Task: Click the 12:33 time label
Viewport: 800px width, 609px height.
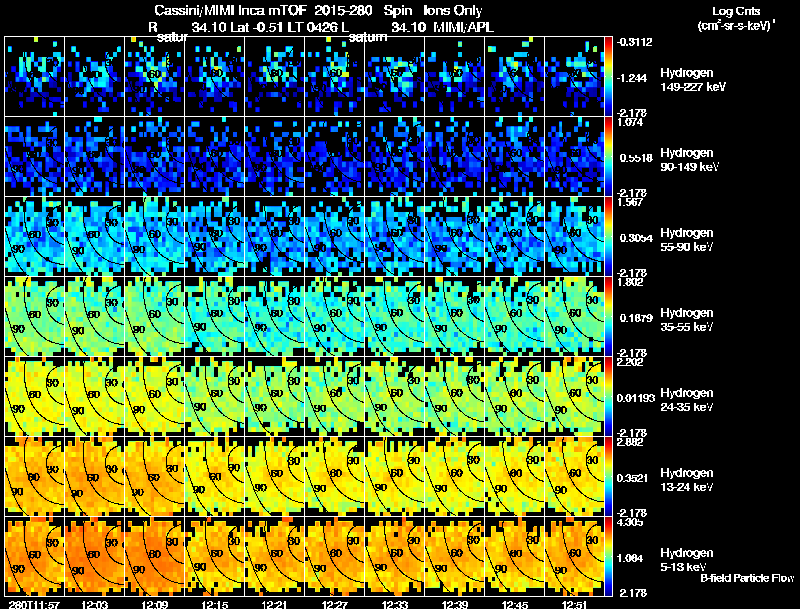Action: coord(395,604)
